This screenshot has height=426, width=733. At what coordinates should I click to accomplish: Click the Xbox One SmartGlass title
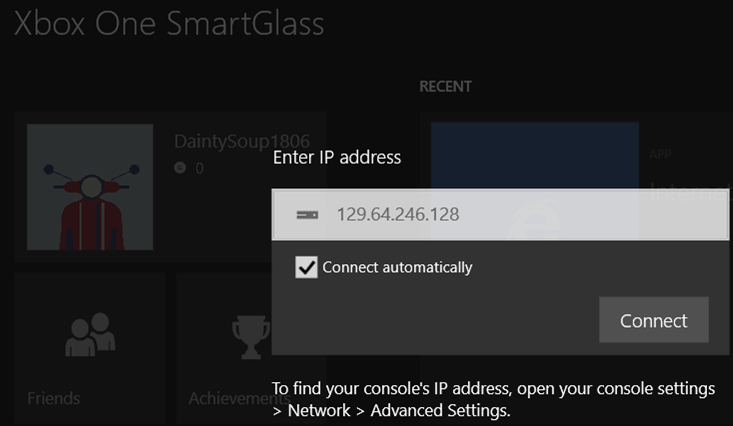pos(169,23)
